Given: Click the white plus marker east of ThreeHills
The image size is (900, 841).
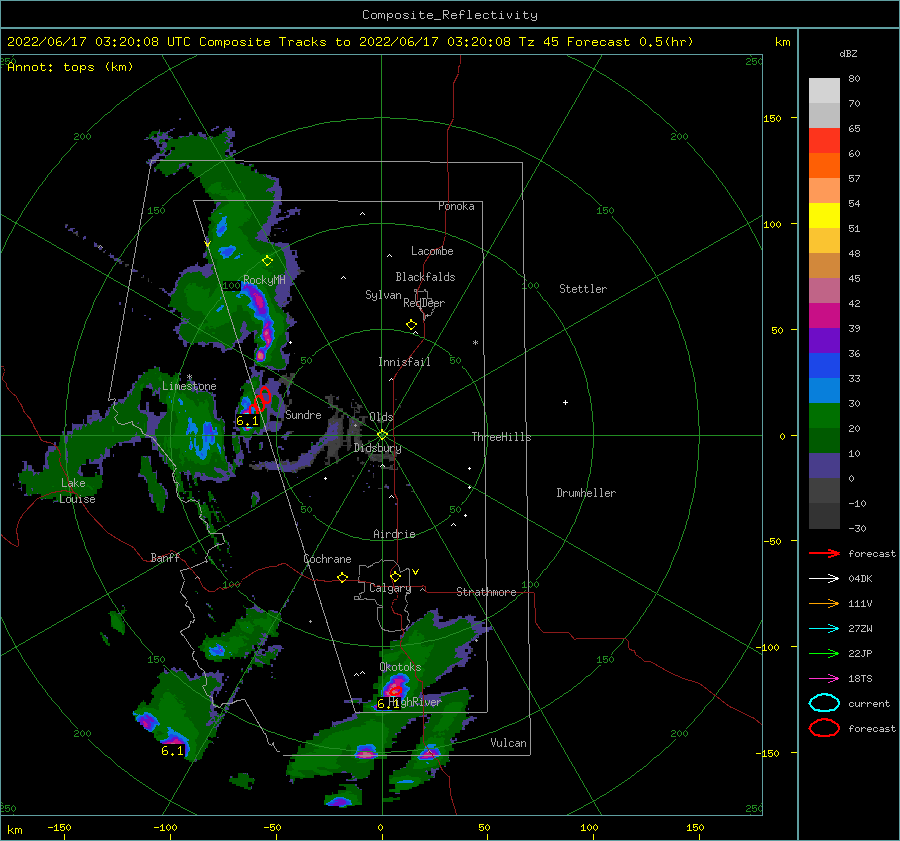Looking at the screenshot, I should [x=565, y=402].
